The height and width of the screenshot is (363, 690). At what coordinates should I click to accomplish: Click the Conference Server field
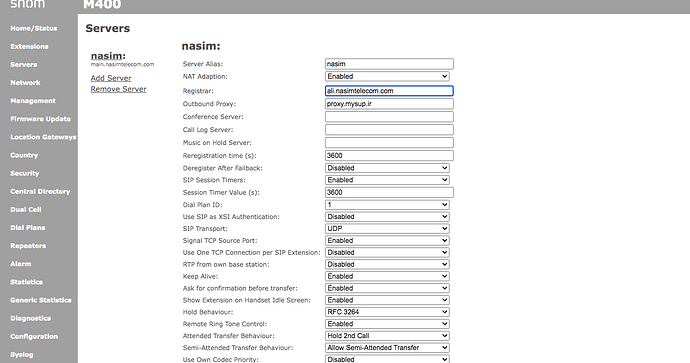[389, 117]
